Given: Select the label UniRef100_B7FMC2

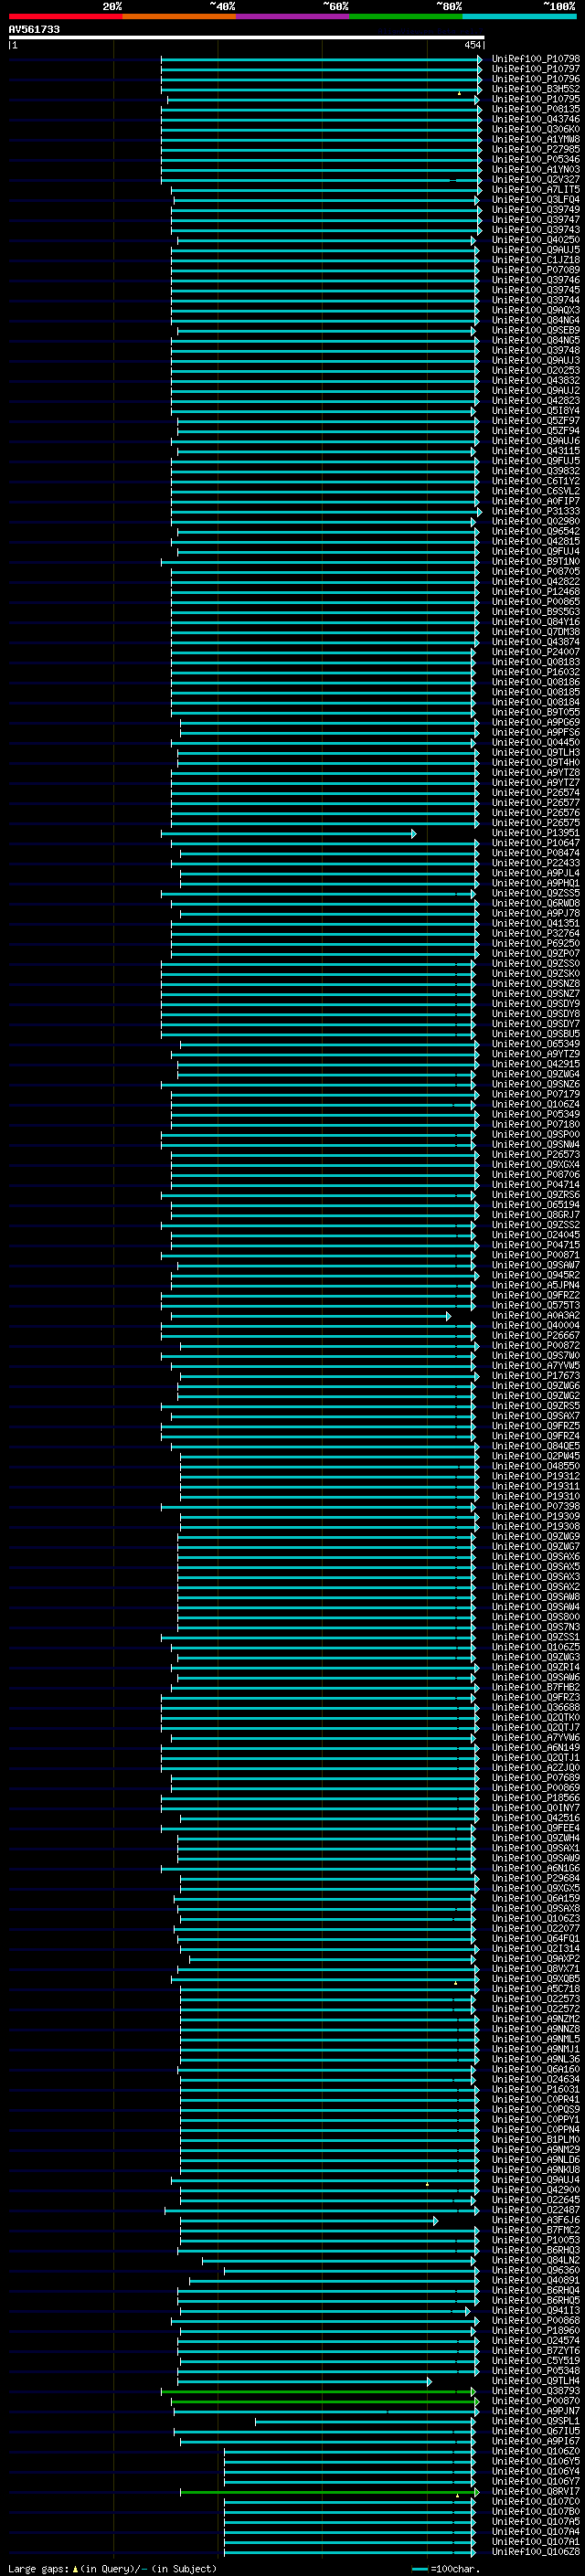Looking at the screenshot, I should (536, 2231).
